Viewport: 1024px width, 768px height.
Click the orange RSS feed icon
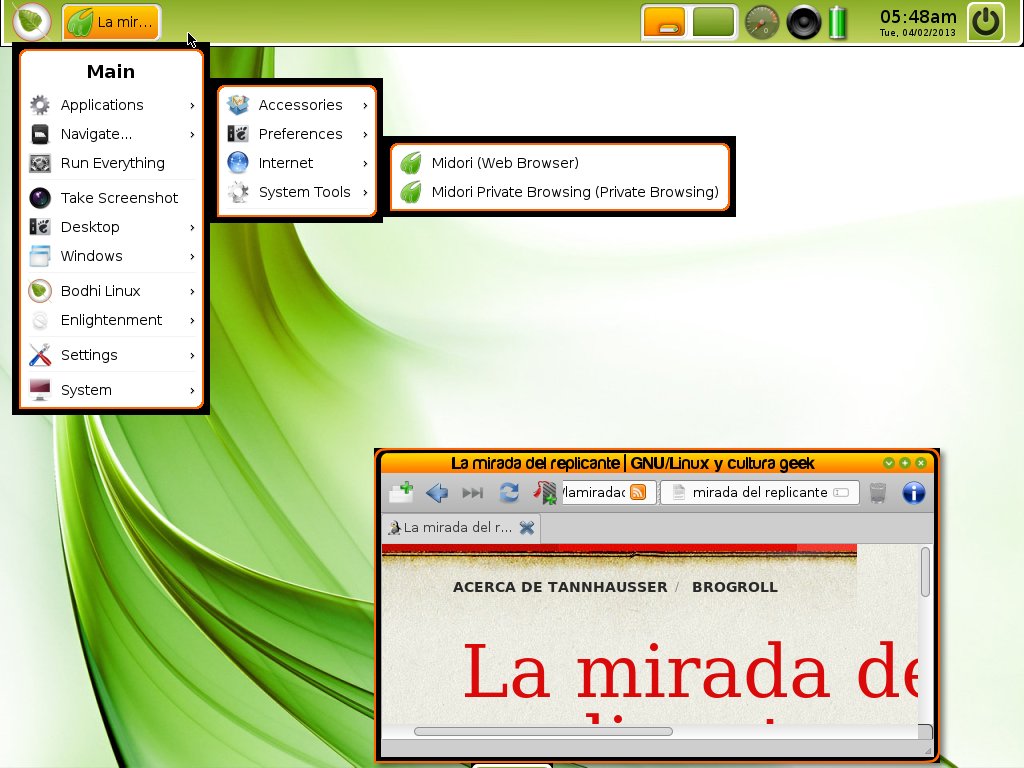point(638,492)
